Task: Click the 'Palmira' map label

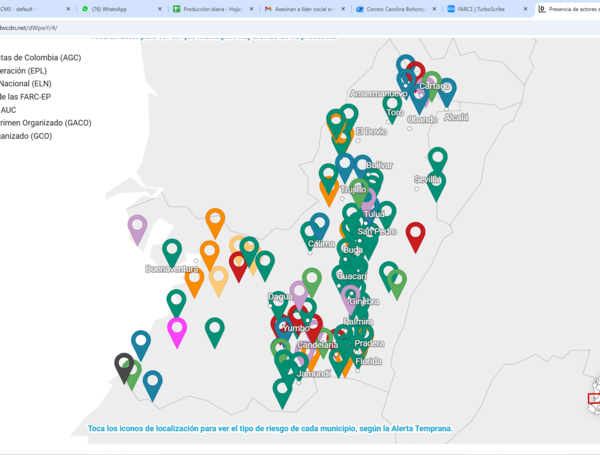Action: coord(358,321)
